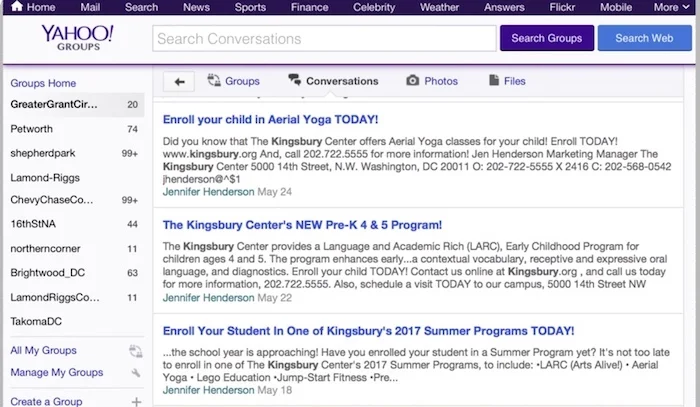Click Jennifer Henderson on May 24 post
The height and width of the screenshot is (407, 700).
(208, 192)
